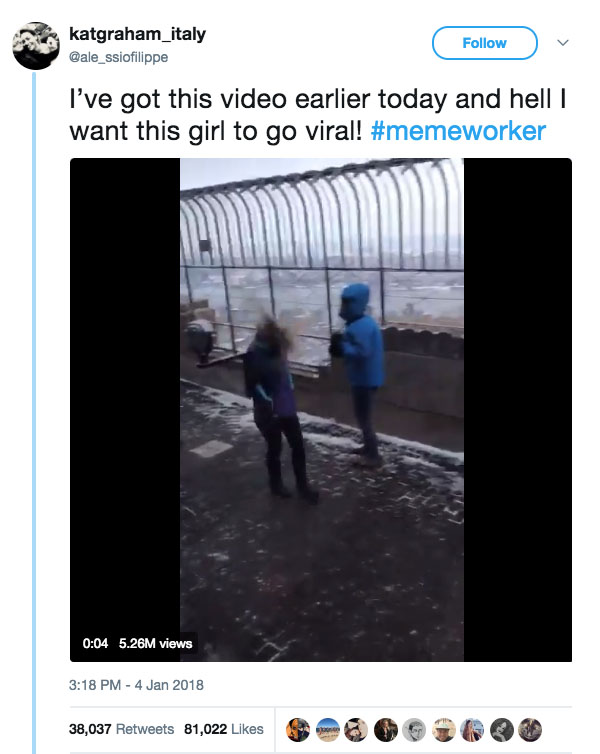Play the embedded video thumbnail
The height and width of the screenshot is (754, 600).
(x=321, y=410)
